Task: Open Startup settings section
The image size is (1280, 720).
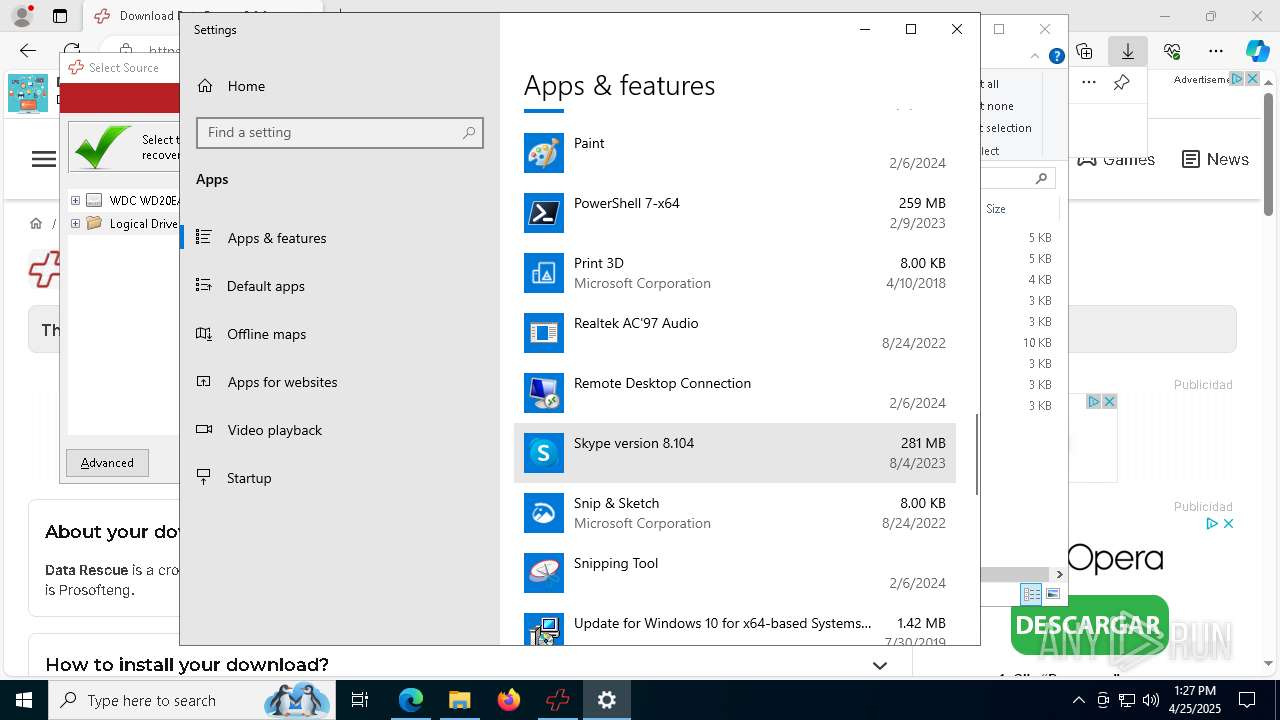Action: [340, 478]
